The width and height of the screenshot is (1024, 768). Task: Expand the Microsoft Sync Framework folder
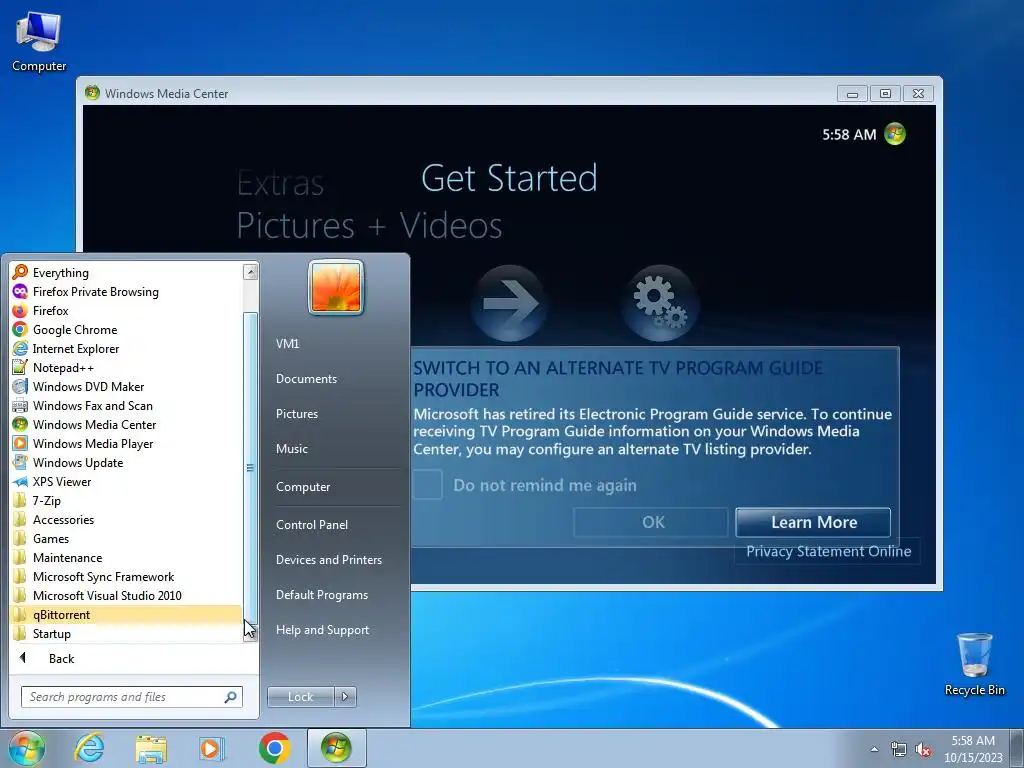click(x=125, y=577)
